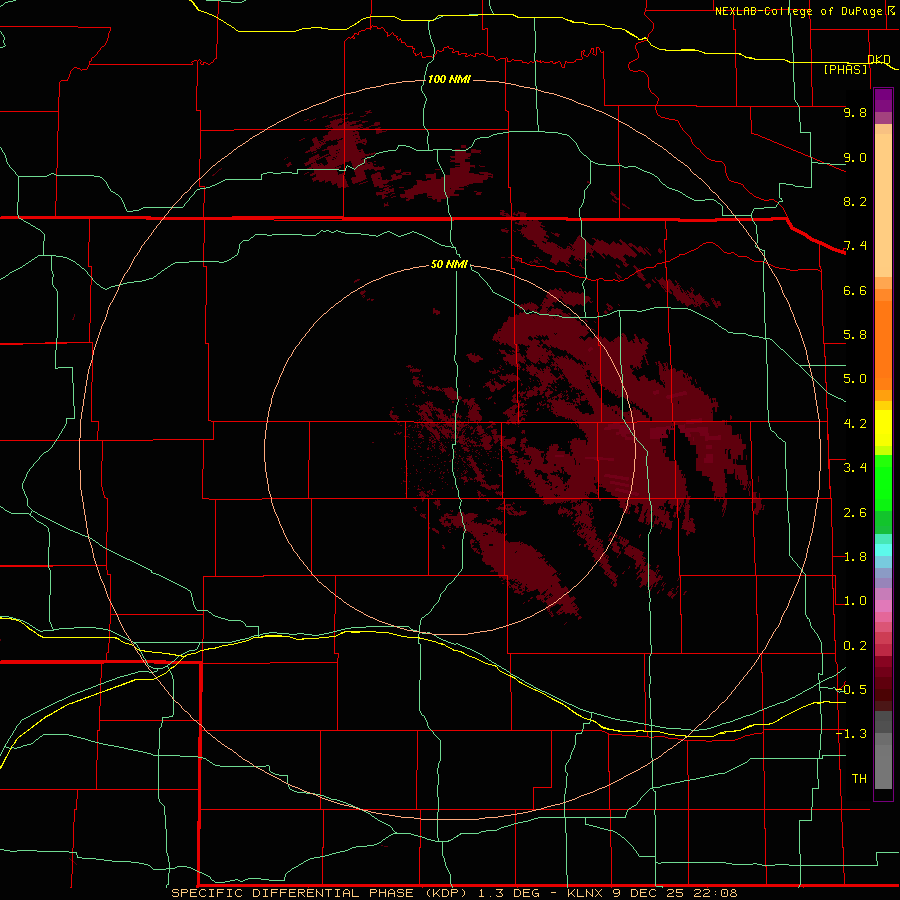Click the yellow segment of color bar
Image resolution: width=900 pixels, height=900 pixels.
coord(883,428)
